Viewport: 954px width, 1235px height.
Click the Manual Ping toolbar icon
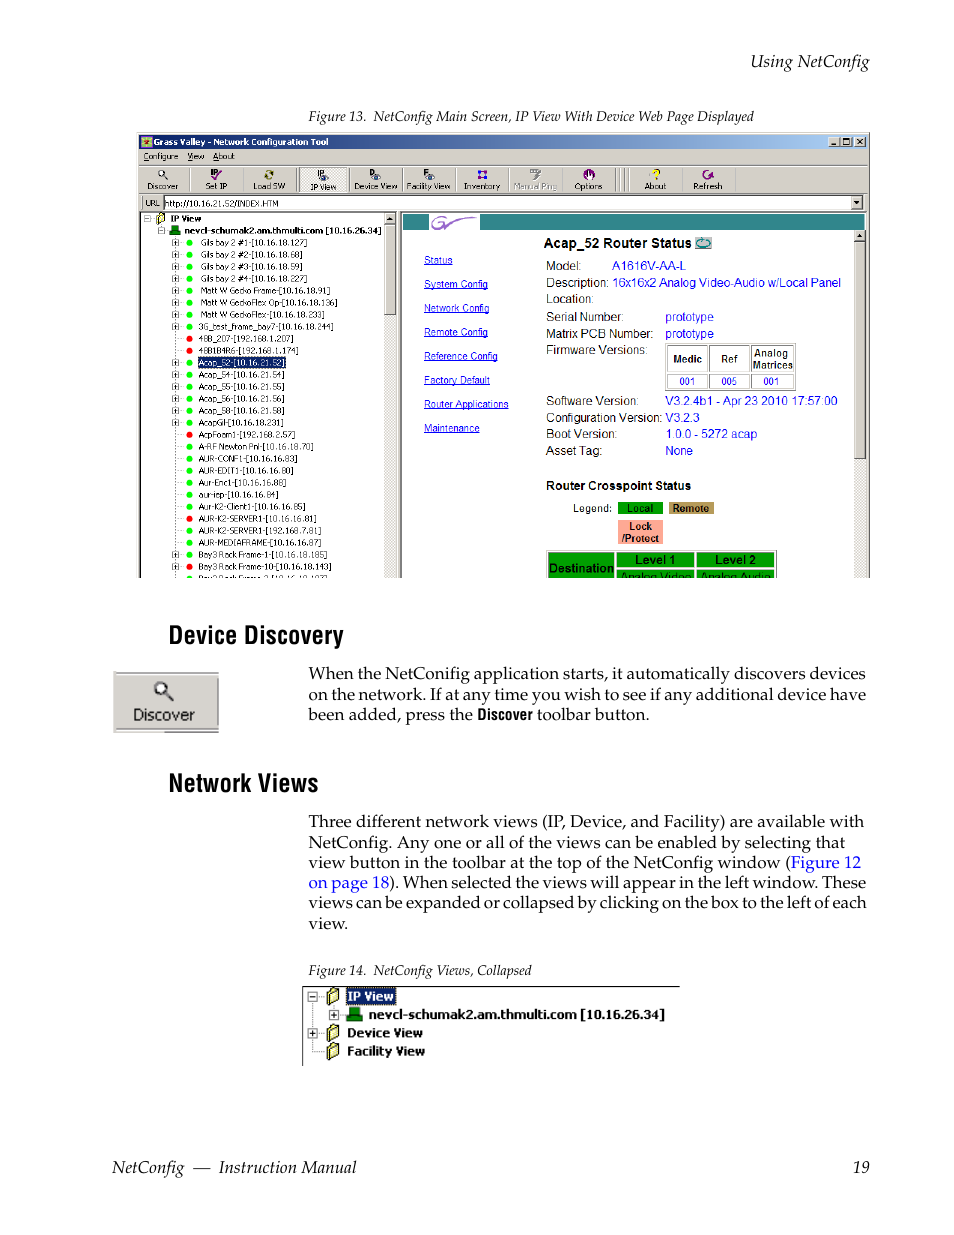coord(535,179)
